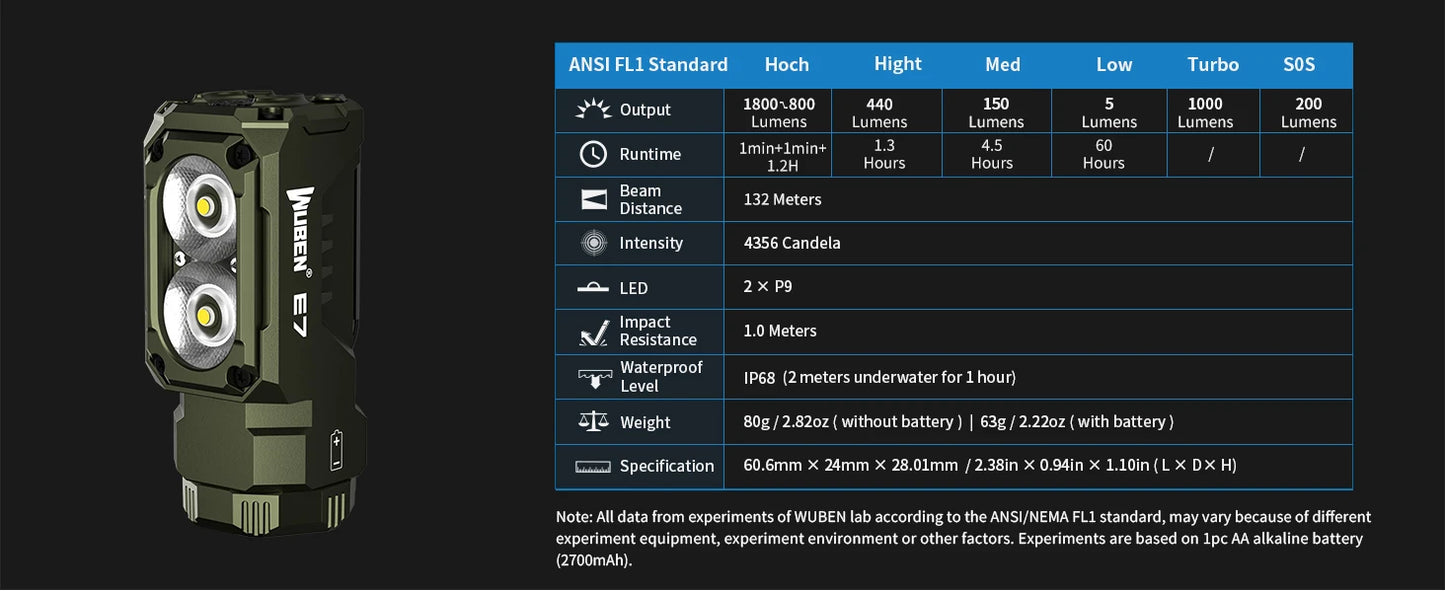Click the Output sunburst icon

[x=593, y=109]
